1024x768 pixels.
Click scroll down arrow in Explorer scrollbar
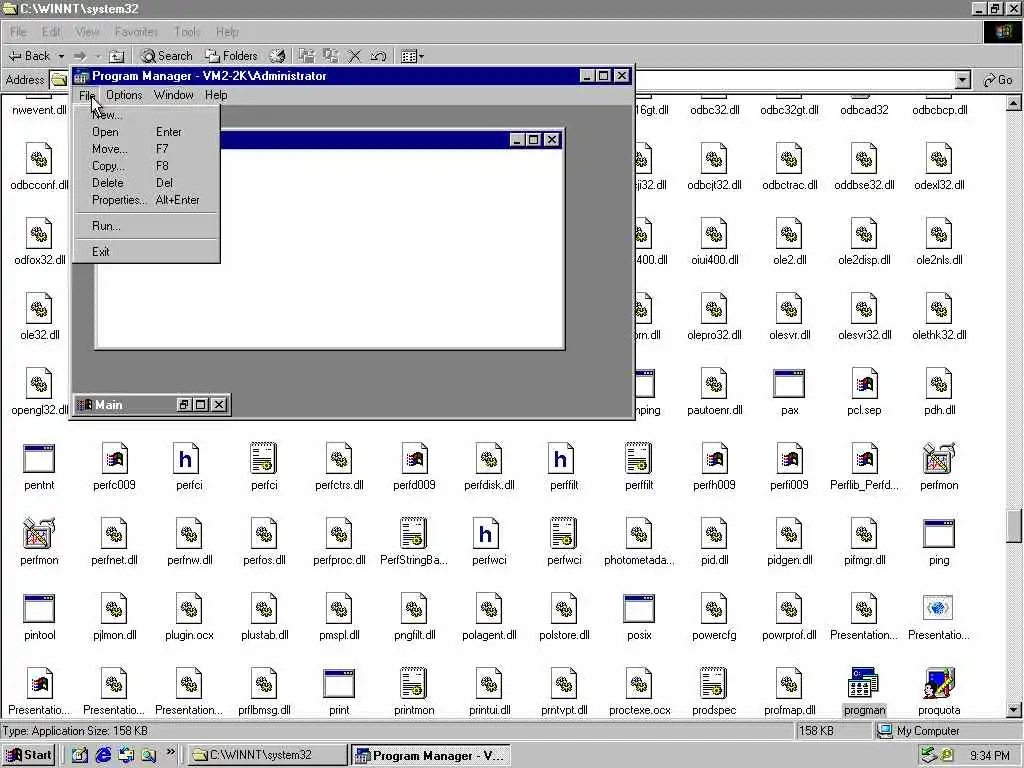point(1014,709)
